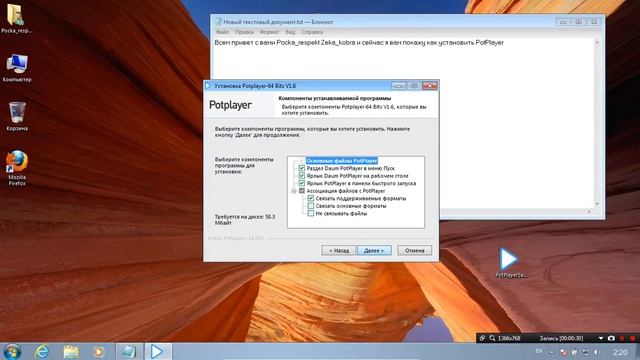Open Notepad Правка menu
Viewport: 640px width, 360px height.
click(x=244, y=32)
